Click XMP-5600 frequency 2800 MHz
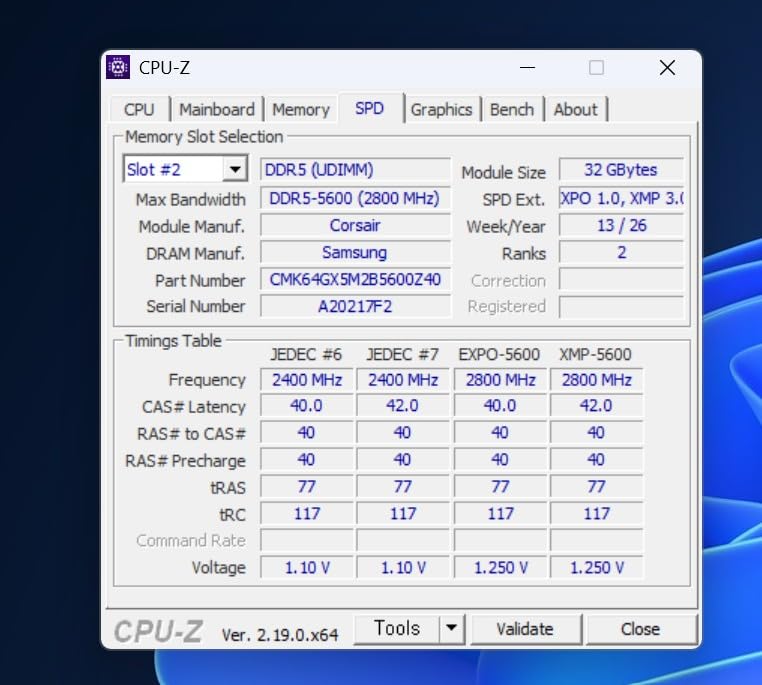Screen dimensions: 762x685 pos(596,379)
